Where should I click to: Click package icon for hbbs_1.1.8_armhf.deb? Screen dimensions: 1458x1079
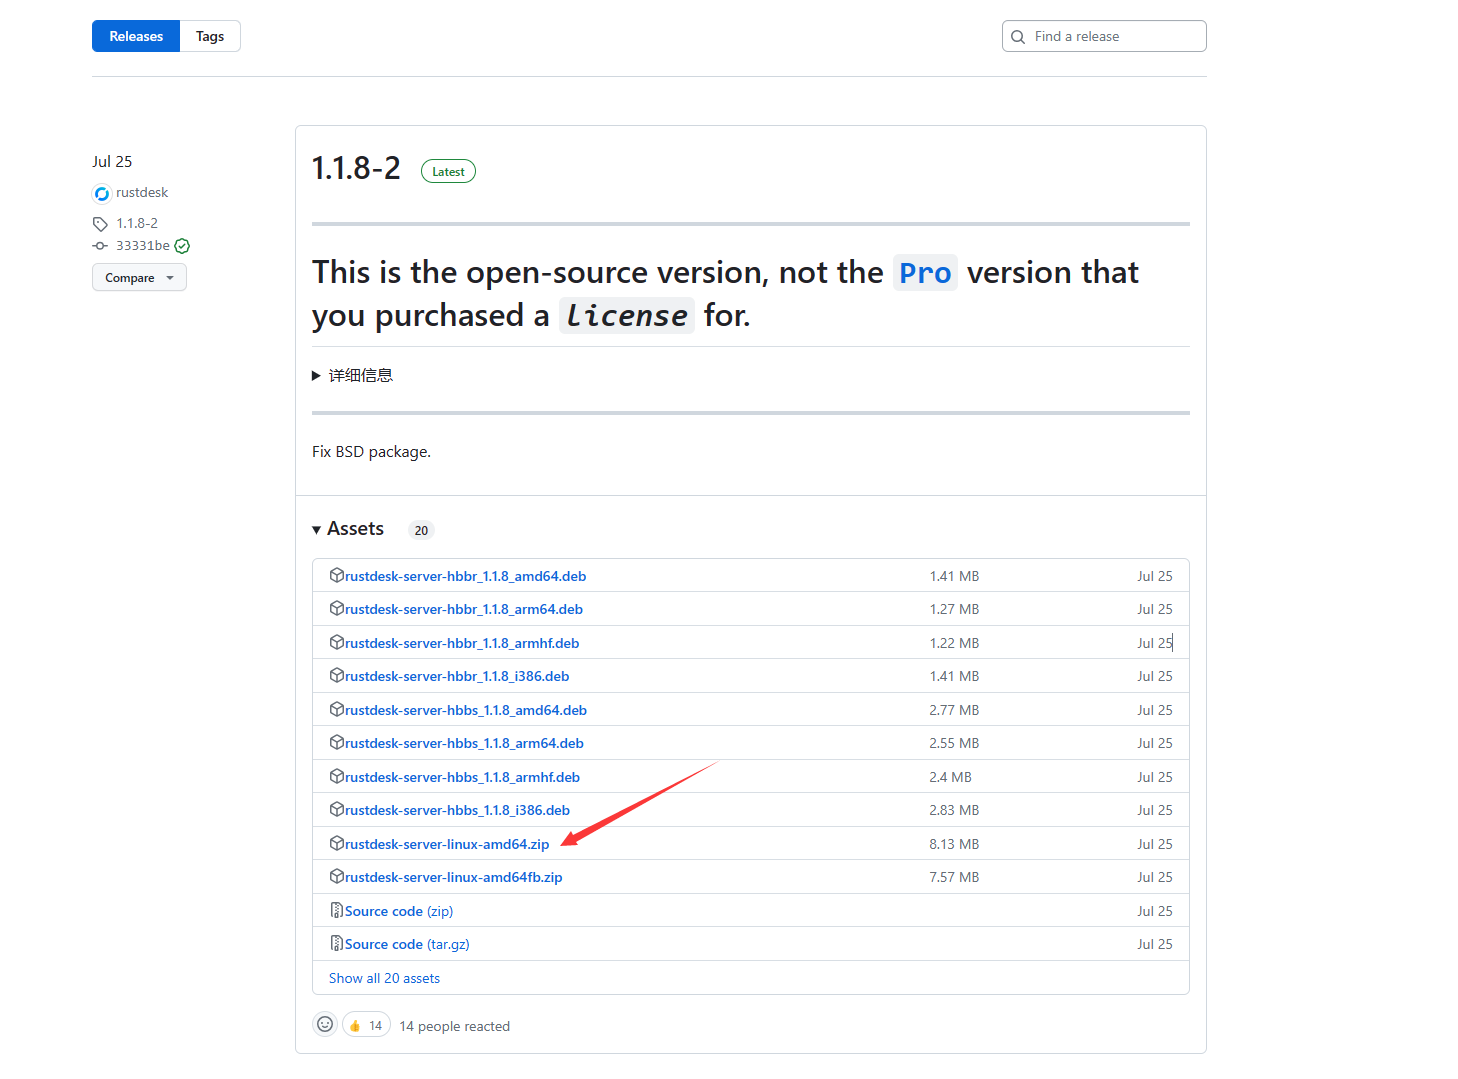(337, 776)
